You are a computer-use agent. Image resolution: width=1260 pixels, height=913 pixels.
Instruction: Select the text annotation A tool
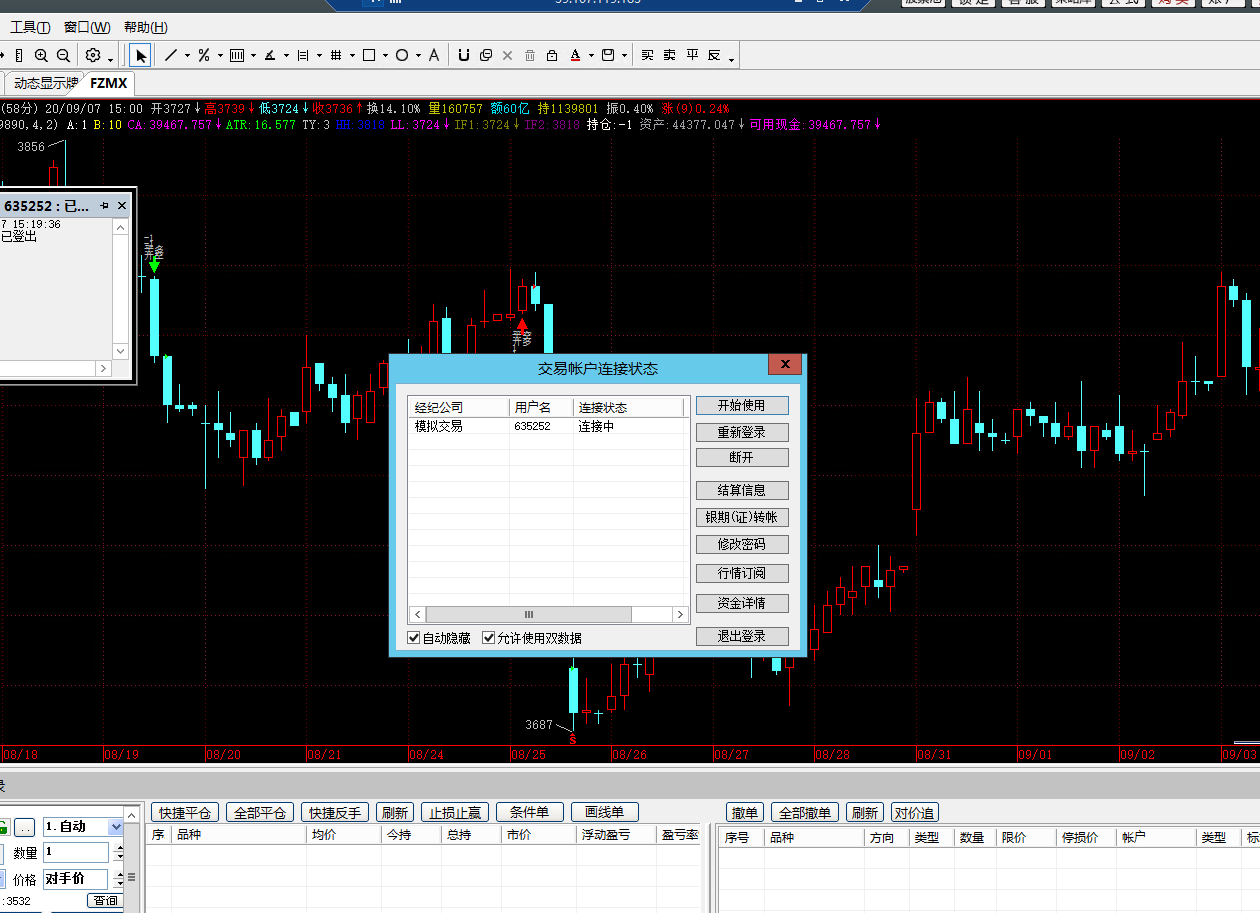click(433, 56)
